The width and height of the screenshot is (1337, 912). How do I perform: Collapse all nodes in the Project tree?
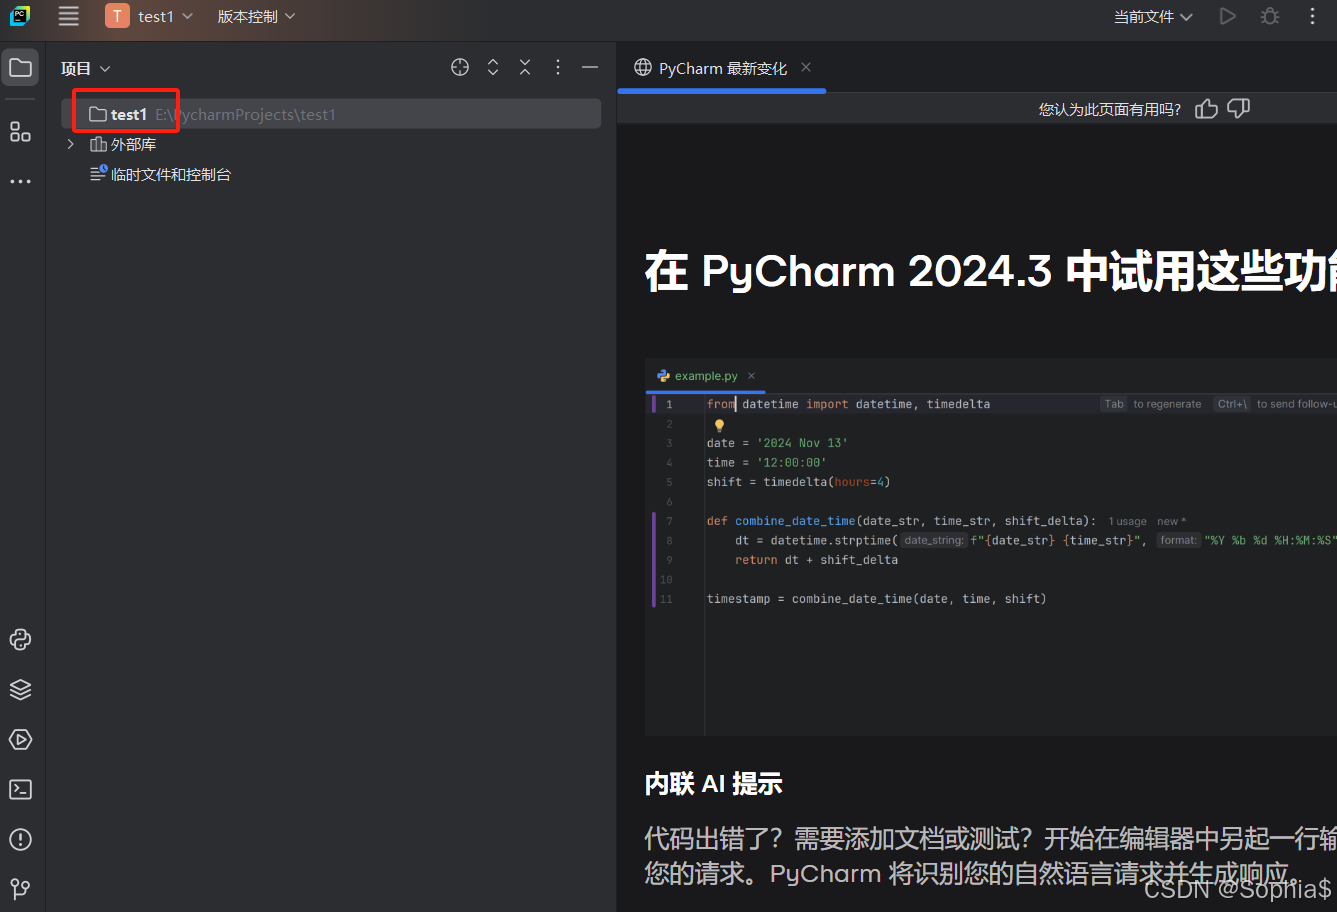(x=524, y=67)
